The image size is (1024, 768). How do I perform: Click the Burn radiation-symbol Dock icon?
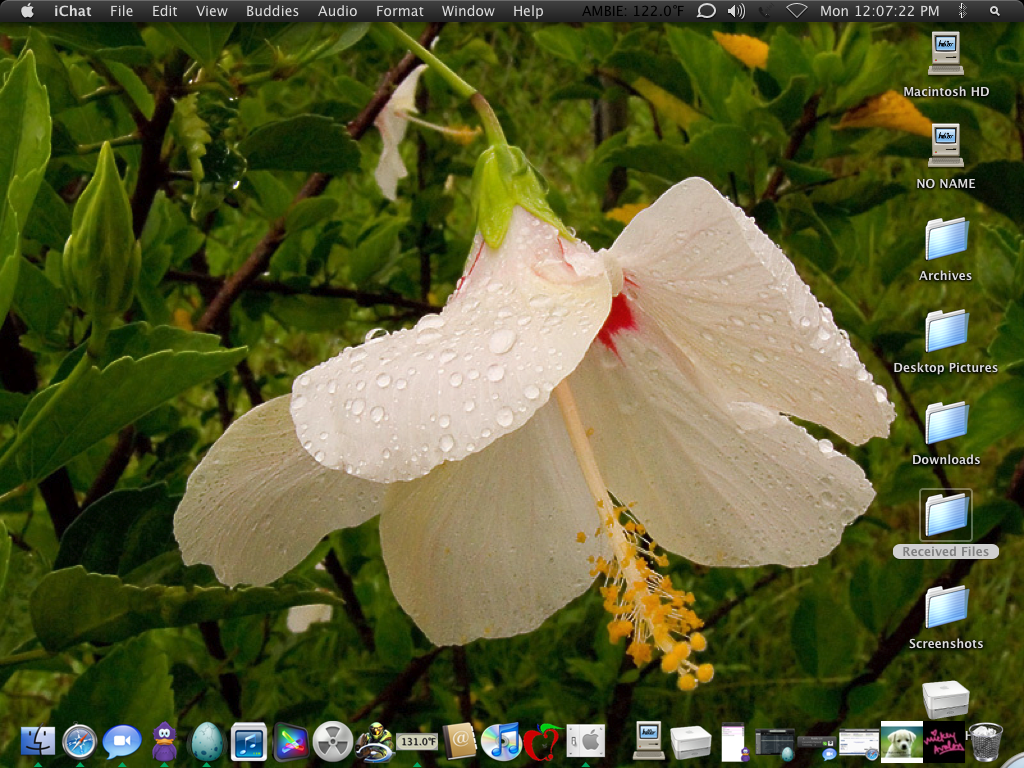pyautogui.click(x=333, y=741)
